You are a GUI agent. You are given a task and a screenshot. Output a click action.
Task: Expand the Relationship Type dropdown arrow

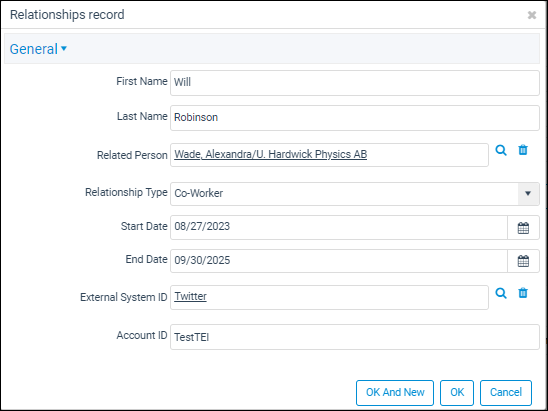[x=528, y=194]
